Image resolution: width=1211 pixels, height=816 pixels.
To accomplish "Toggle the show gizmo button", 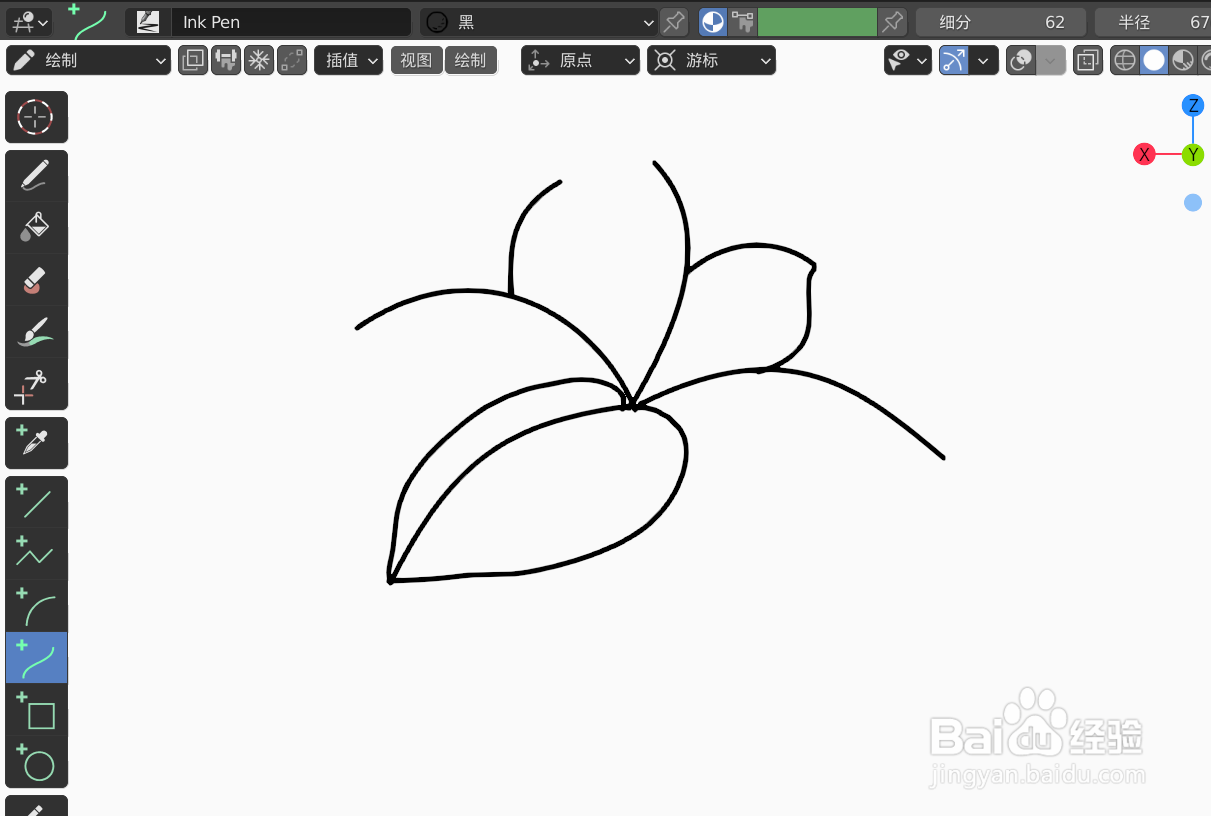I will [954, 60].
